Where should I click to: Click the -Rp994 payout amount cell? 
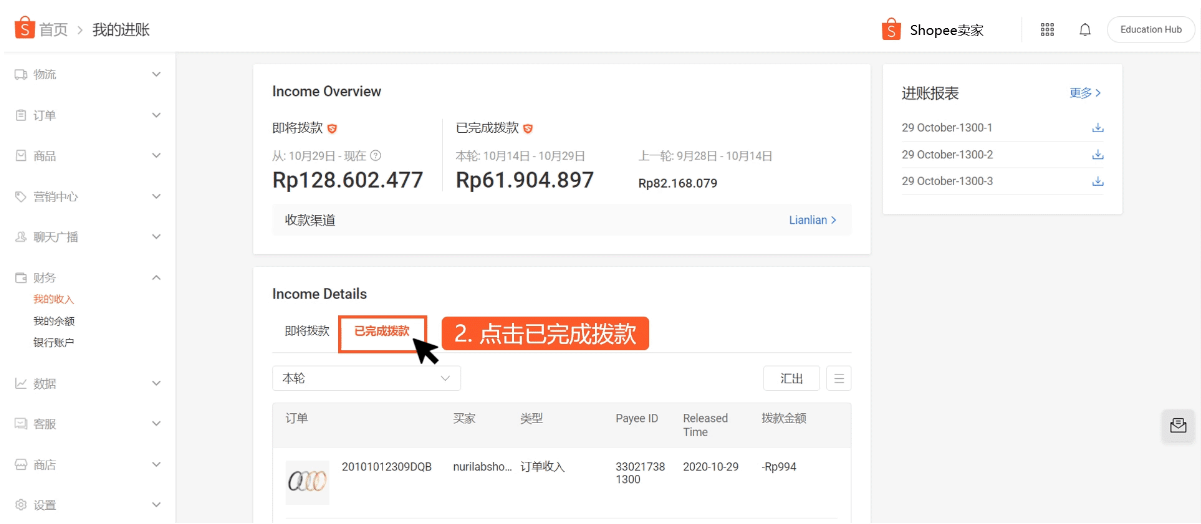[x=779, y=467]
